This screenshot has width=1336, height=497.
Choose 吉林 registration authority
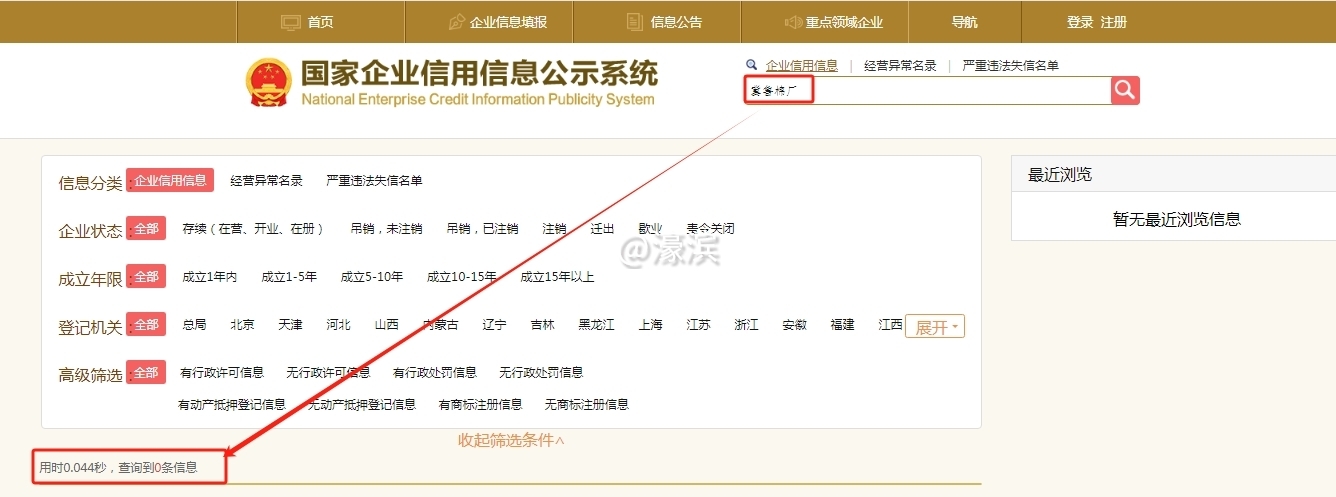(542, 325)
